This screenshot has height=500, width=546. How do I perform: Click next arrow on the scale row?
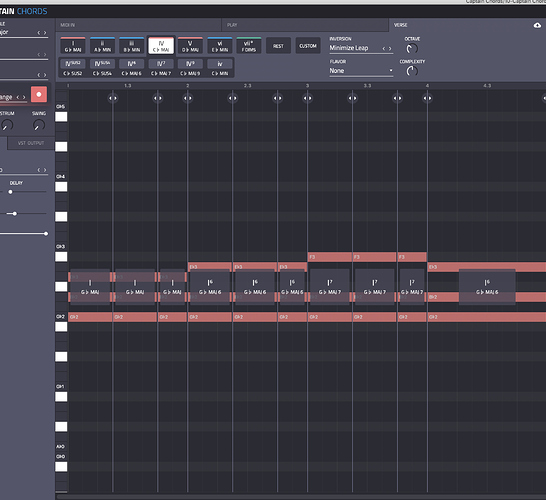pos(45,33)
